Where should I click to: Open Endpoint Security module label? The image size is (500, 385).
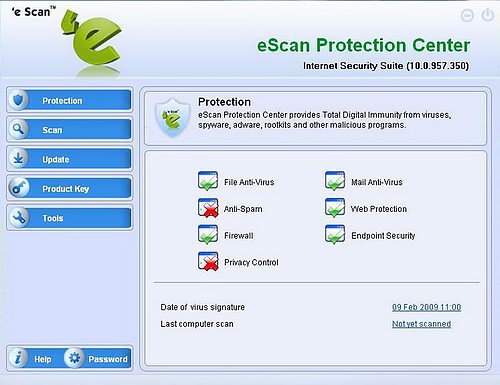[x=383, y=236]
